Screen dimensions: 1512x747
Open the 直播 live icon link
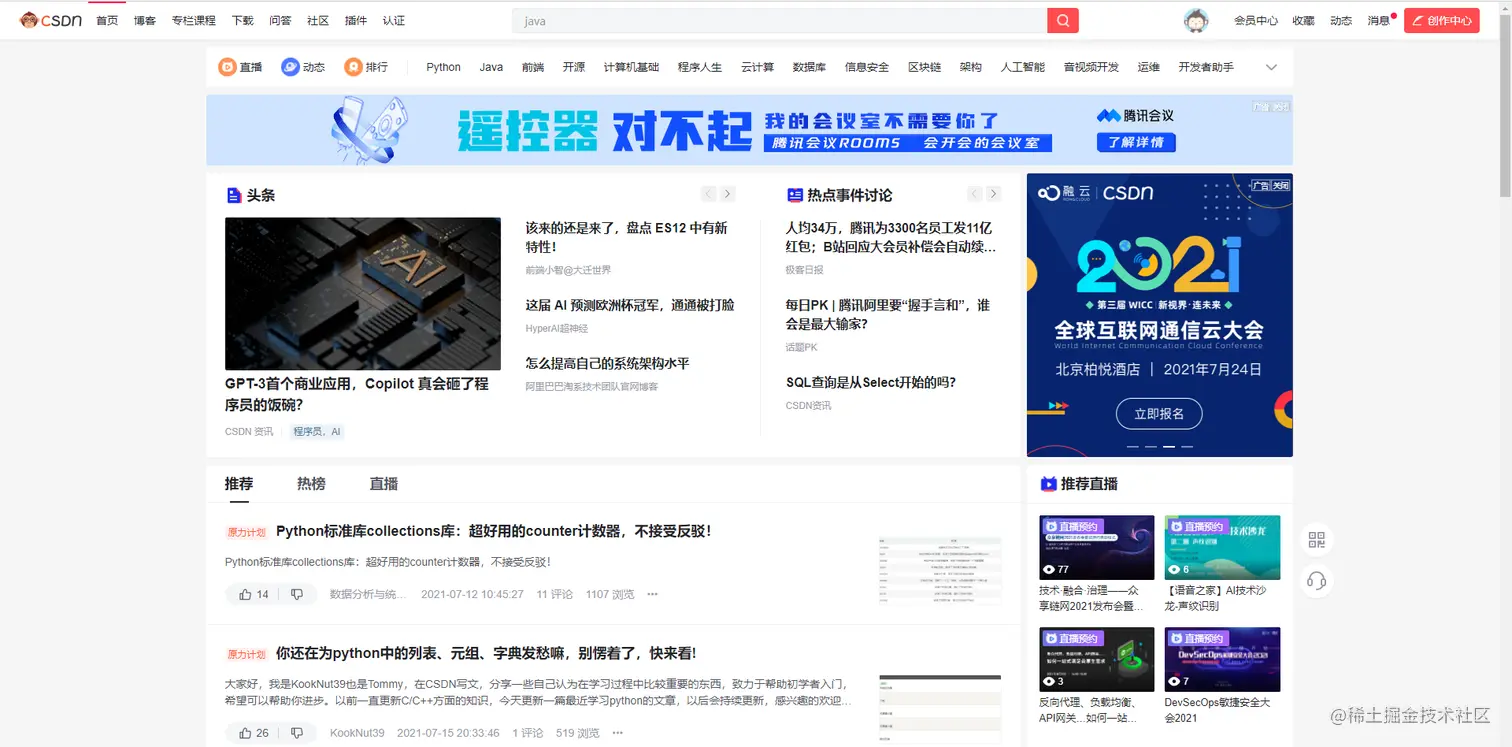coord(240,67)
